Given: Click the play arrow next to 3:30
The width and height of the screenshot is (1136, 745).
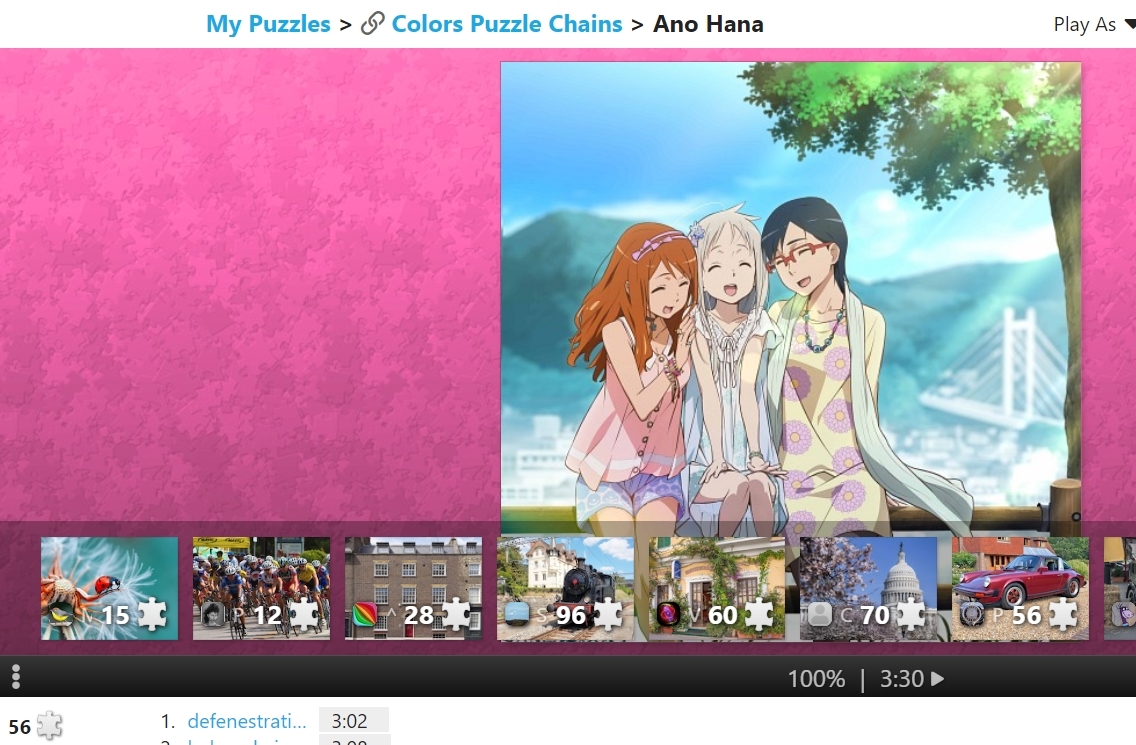Looking at the screenshot, I should [x=937, y=679].
